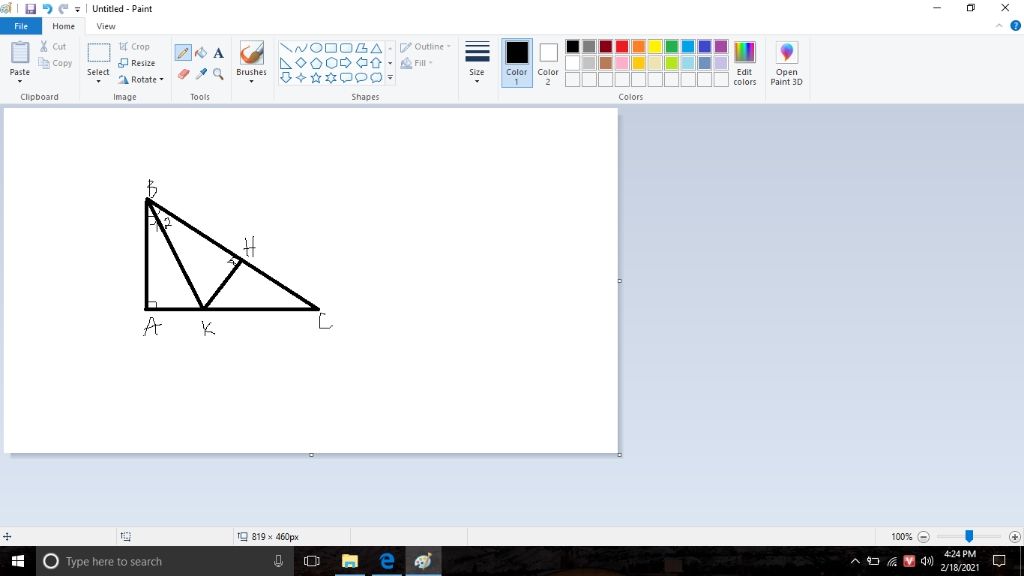Choose the Oval shape
This screenshot has width=1024, height=576.
(x=316, y=48)
